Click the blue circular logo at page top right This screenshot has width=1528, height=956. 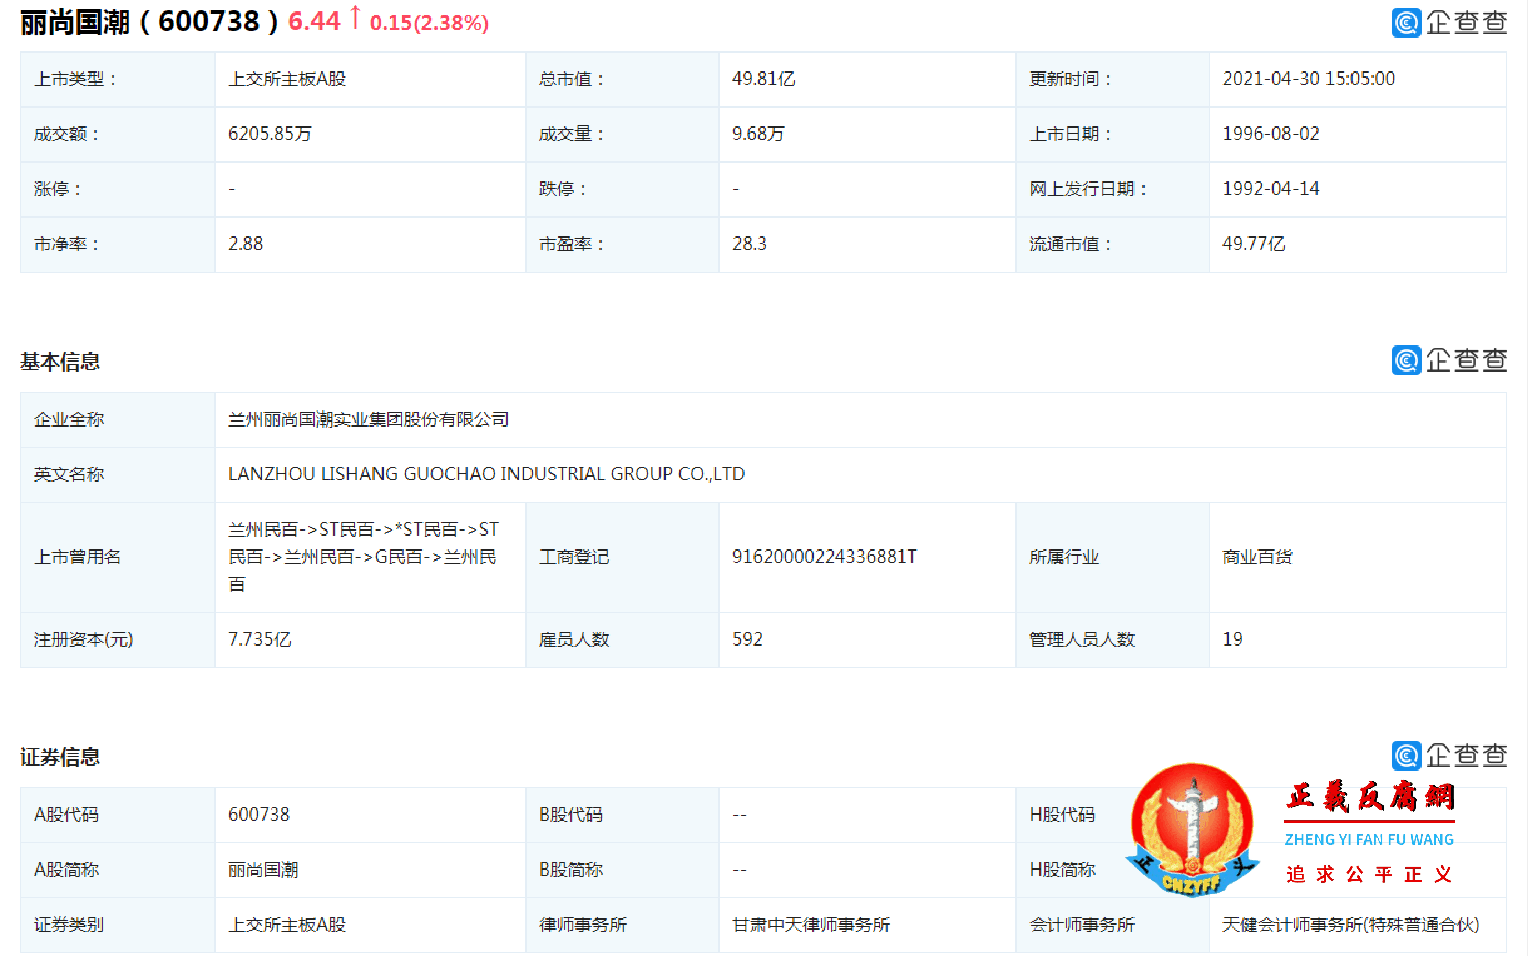(x=1405, y=22)
